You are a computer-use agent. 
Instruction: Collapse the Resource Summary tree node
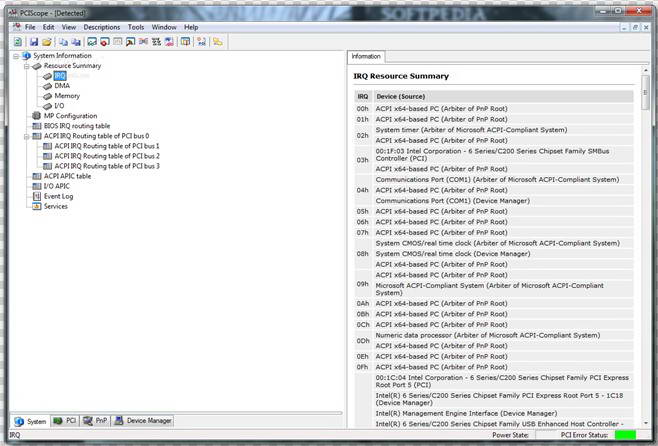point(26,66)
